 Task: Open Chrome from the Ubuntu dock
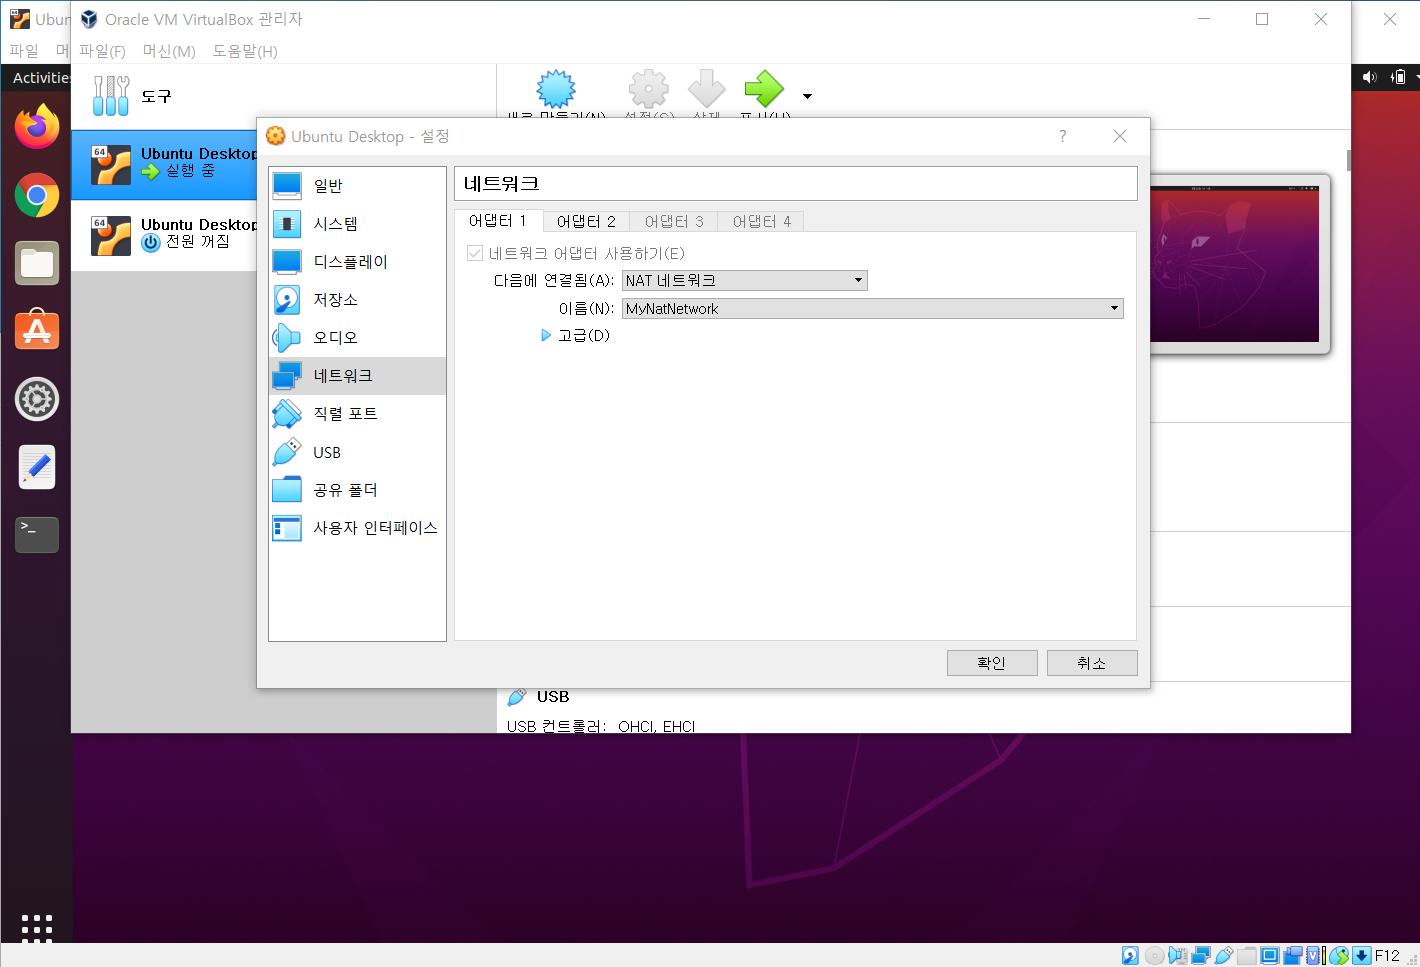tap(37, 195)
